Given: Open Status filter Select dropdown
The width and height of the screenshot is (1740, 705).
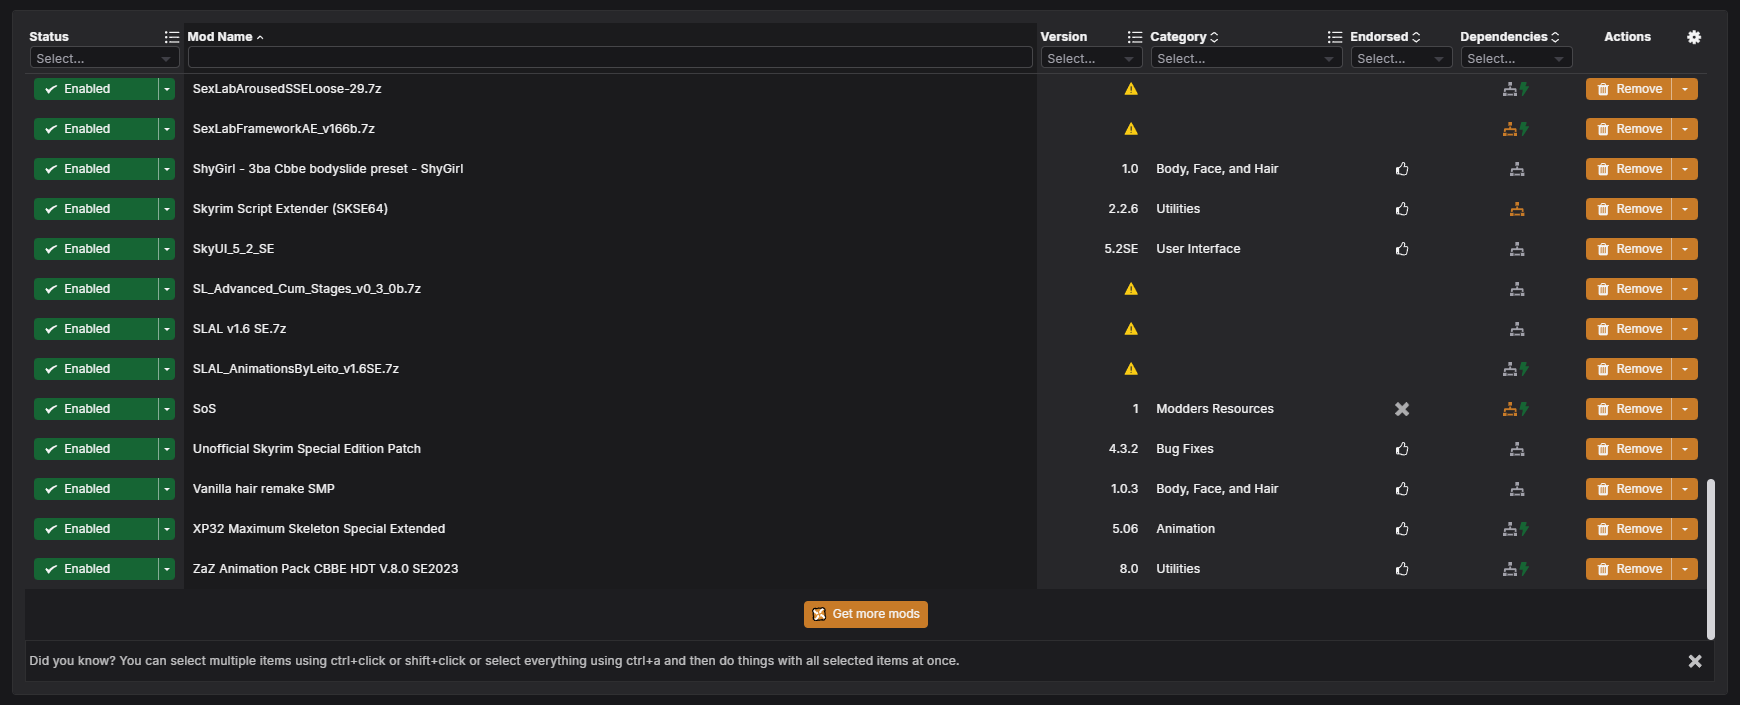Looking at the screenshot, I should 104,59.
